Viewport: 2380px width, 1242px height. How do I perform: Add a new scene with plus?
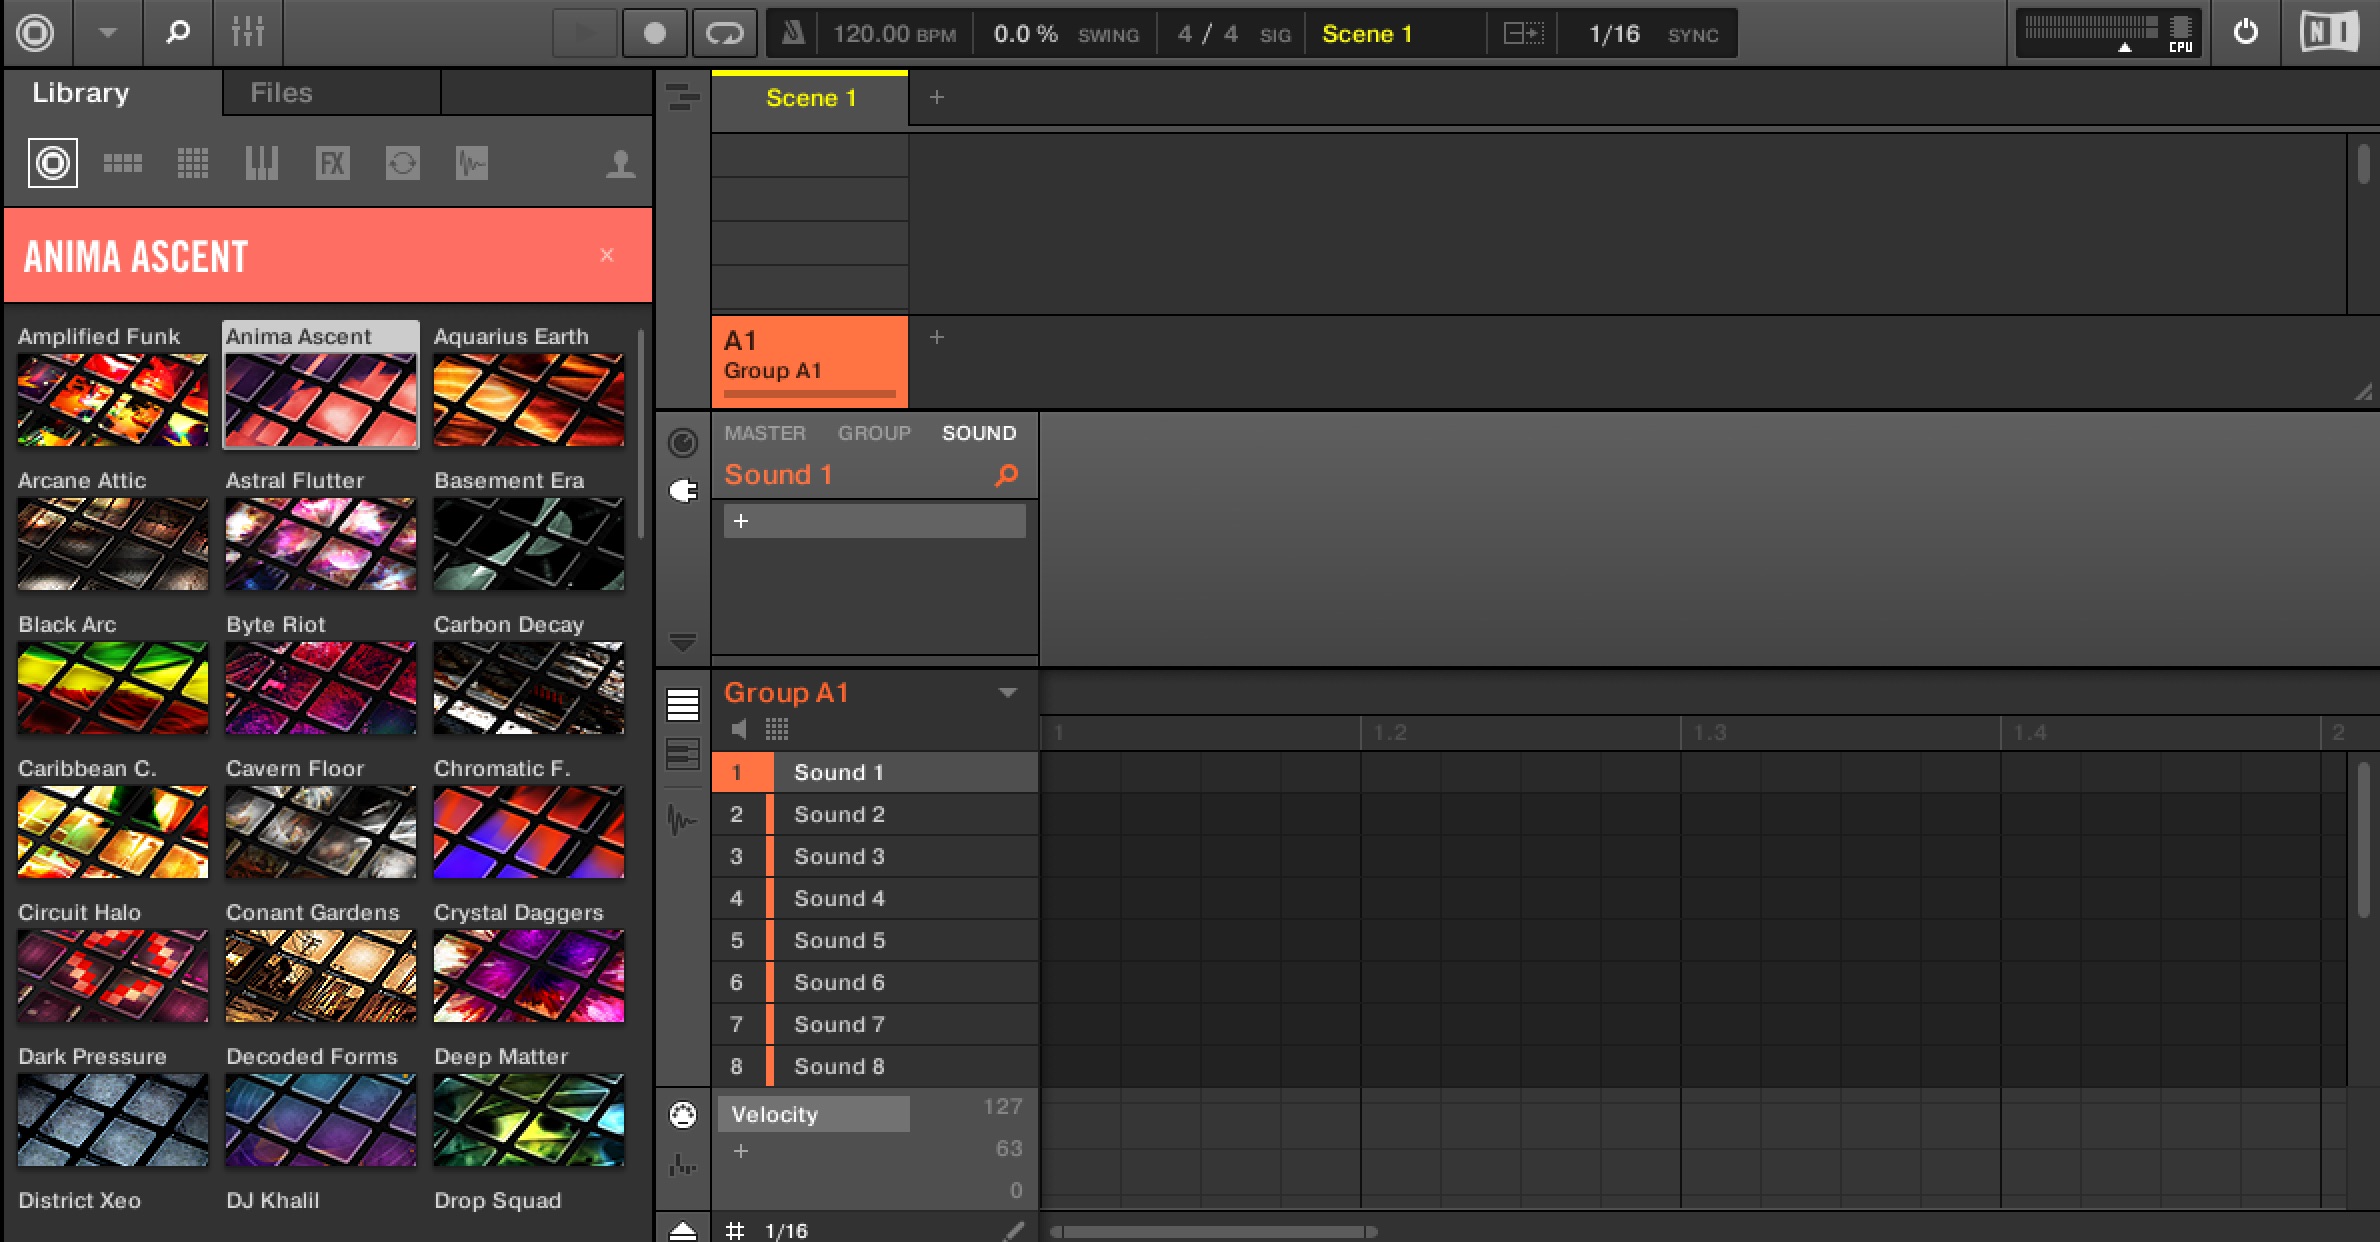(x=936, y=97)
